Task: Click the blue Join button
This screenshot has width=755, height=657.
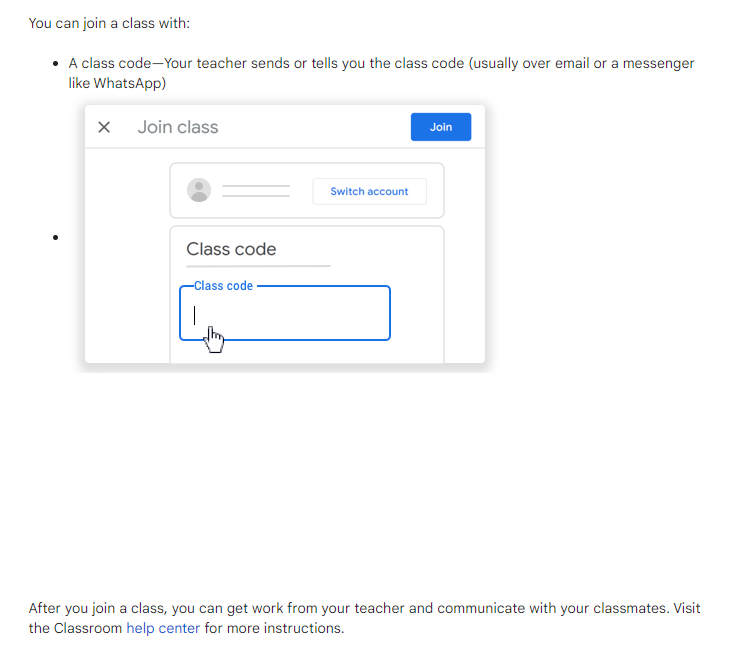Action: click(440, 127)
